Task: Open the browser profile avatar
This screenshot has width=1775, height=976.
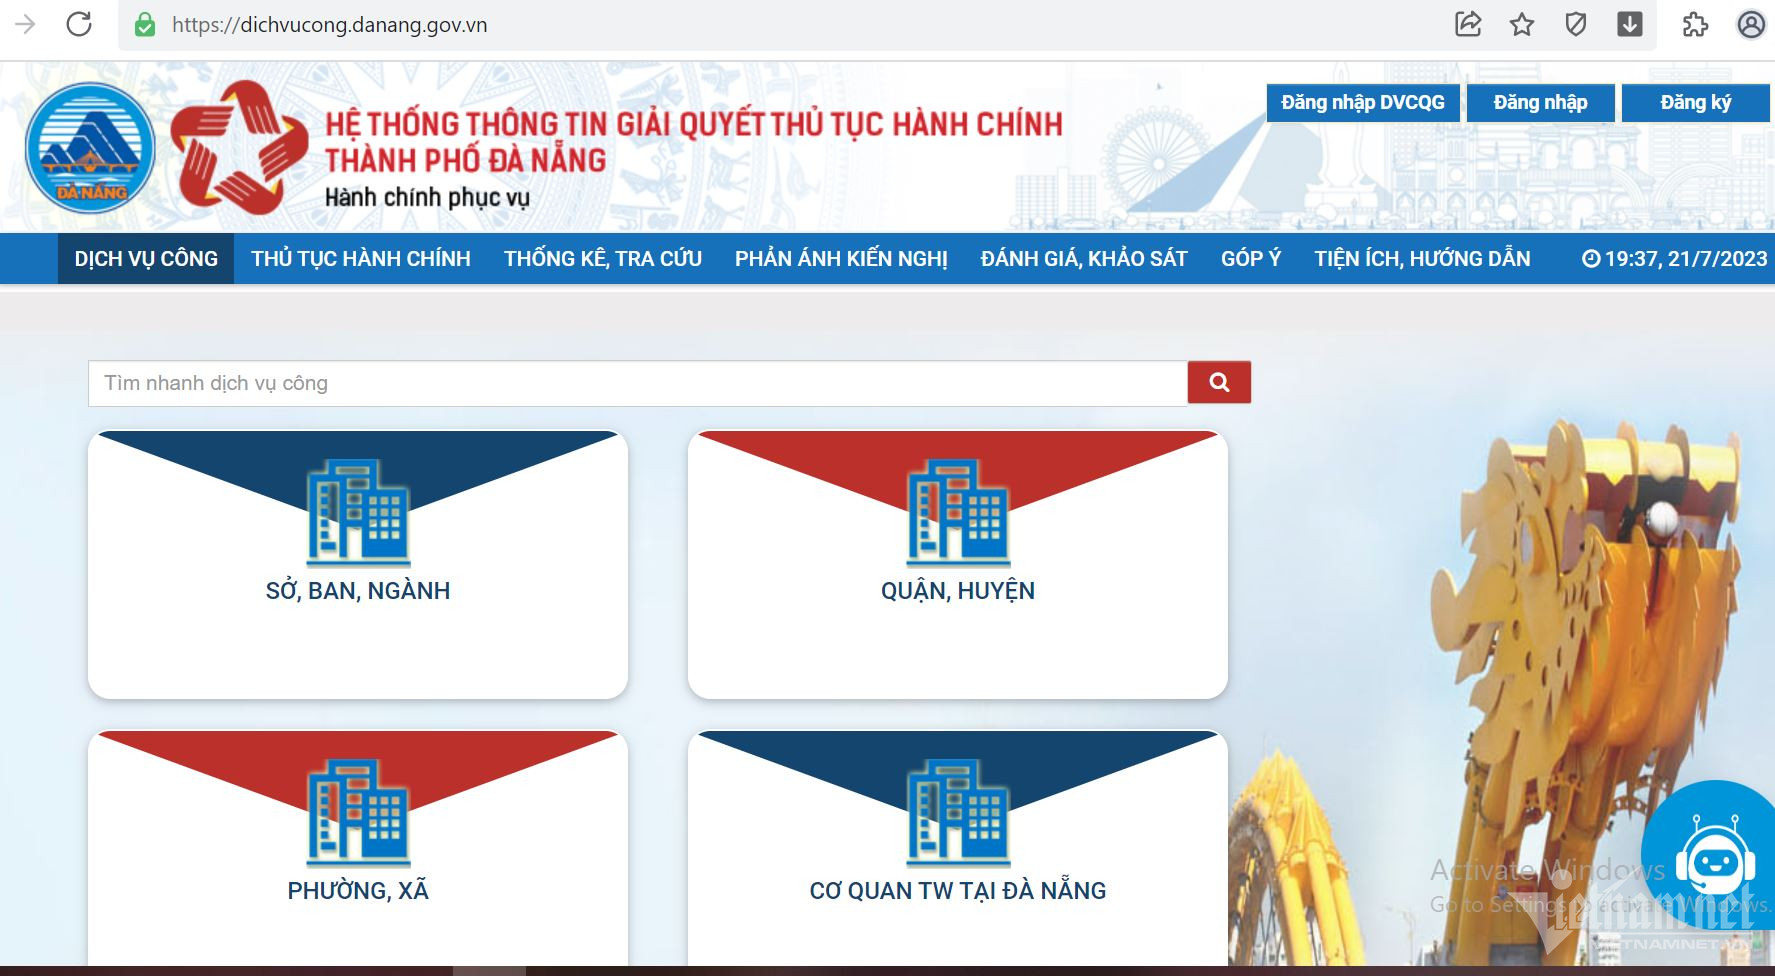Action: 1751,24
